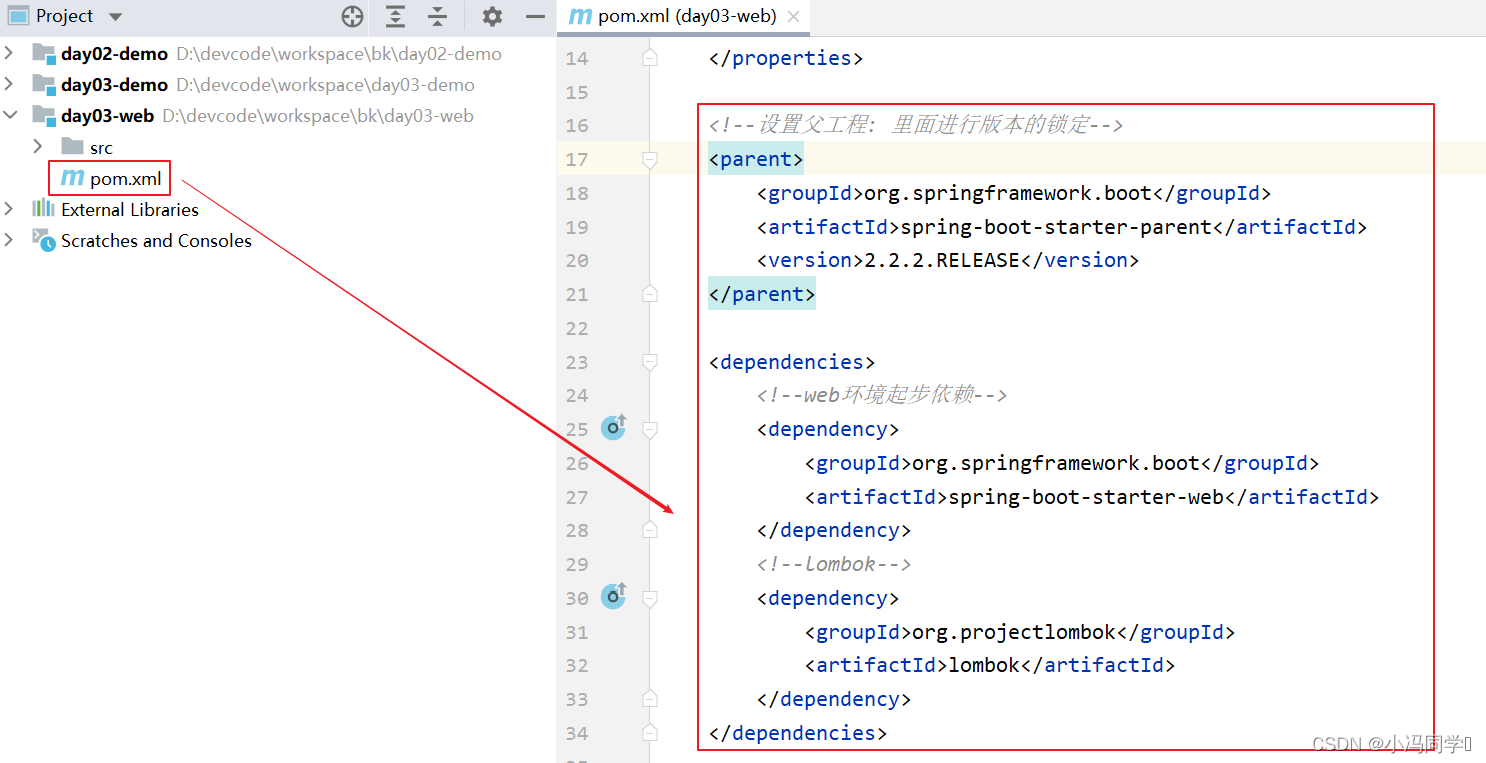Click org.projectlombok groupId text
This screenshot has height=763, width=1486.
pos(1014,632)
